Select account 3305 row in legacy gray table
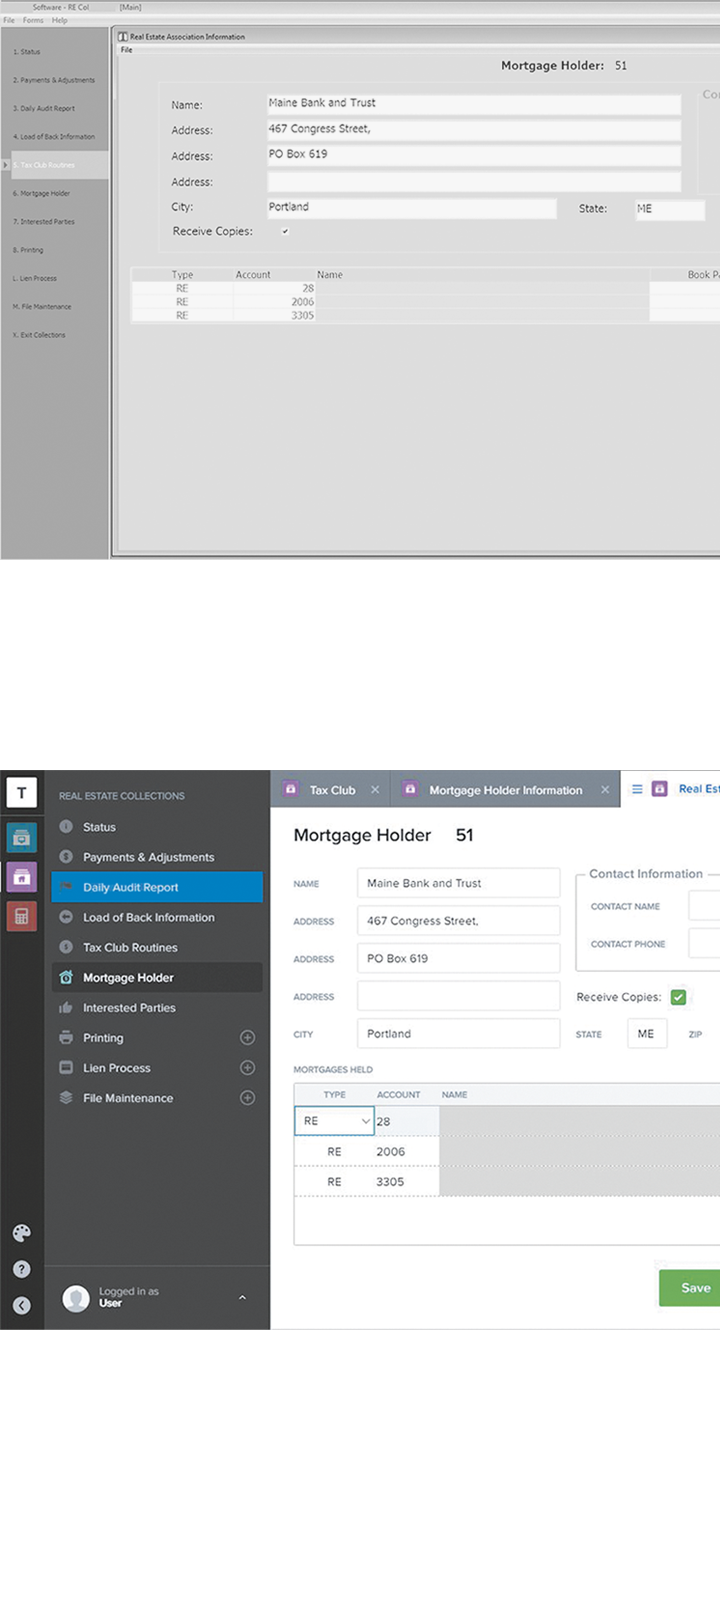The image size is (720, 1600). [426, 315]
